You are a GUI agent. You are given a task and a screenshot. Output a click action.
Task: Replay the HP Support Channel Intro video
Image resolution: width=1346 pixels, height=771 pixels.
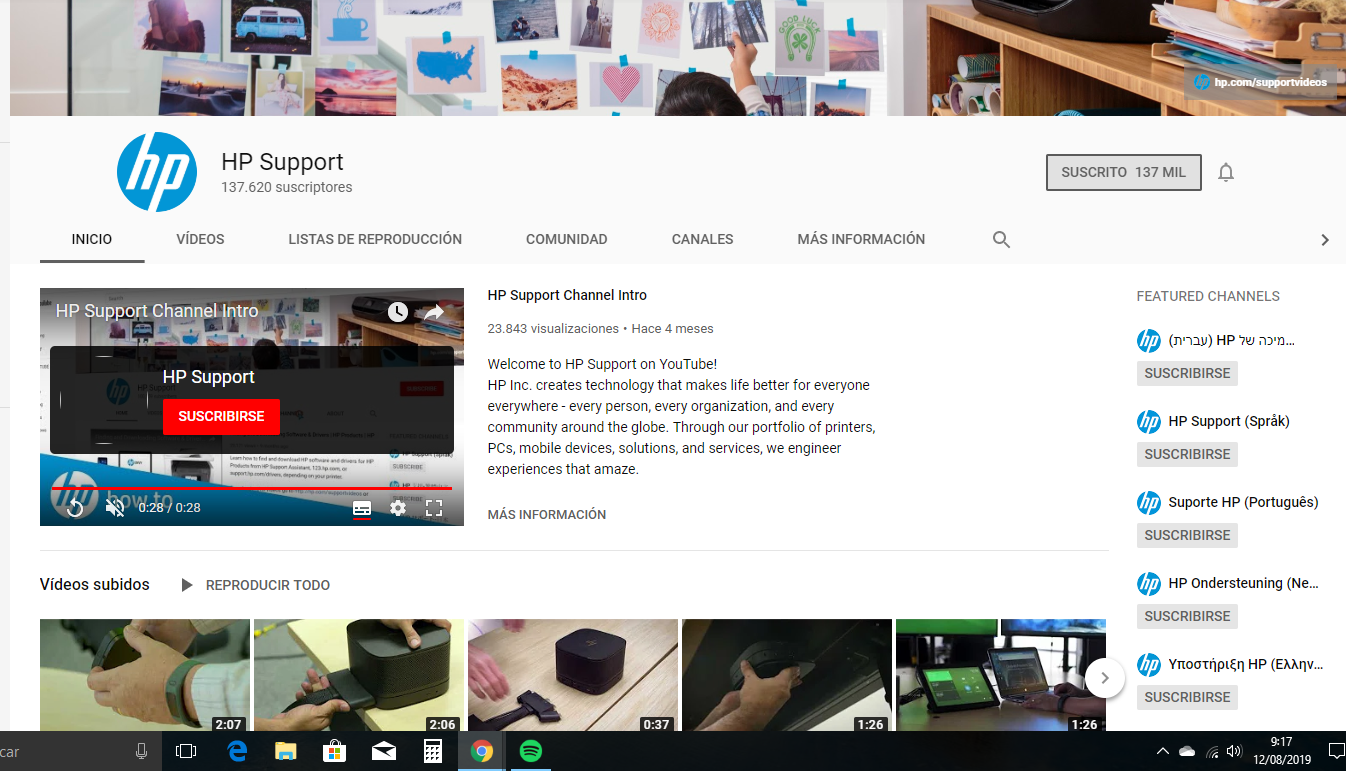[74, 508]
